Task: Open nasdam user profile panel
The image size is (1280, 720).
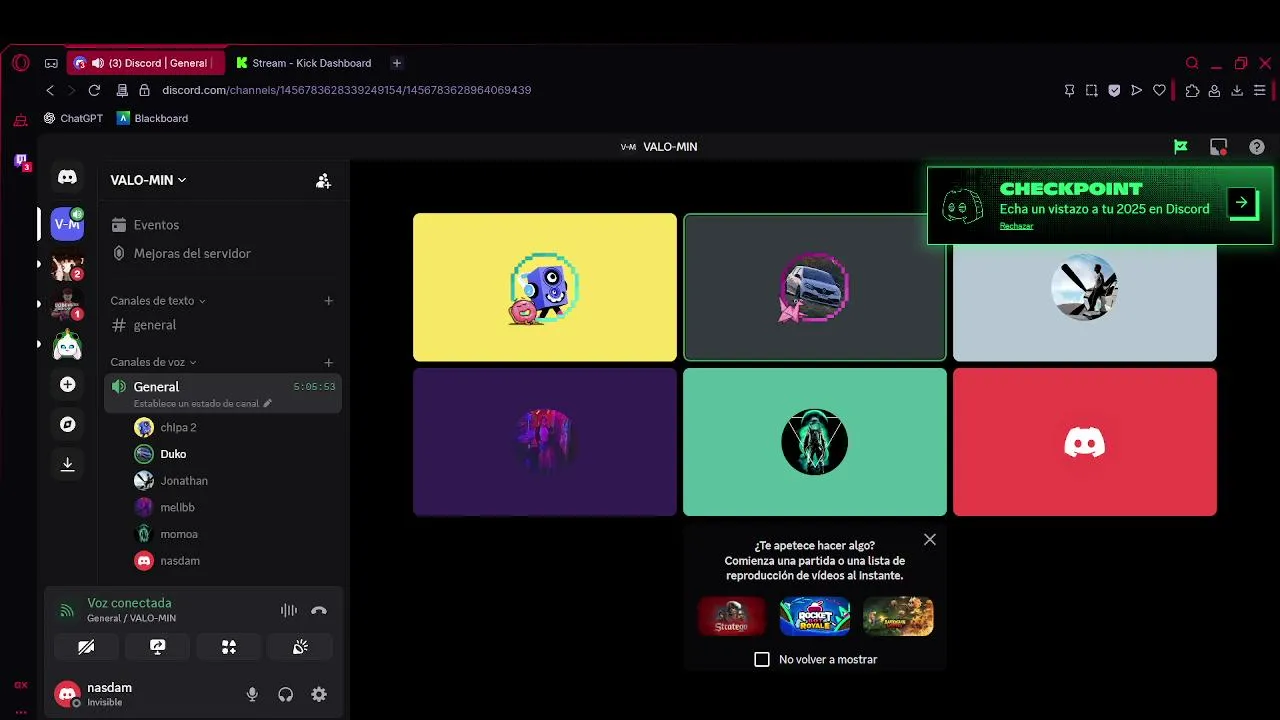Action: [x=94, y=694]
